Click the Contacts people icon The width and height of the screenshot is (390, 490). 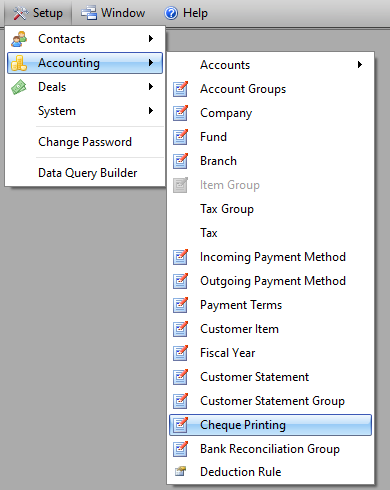19,39
